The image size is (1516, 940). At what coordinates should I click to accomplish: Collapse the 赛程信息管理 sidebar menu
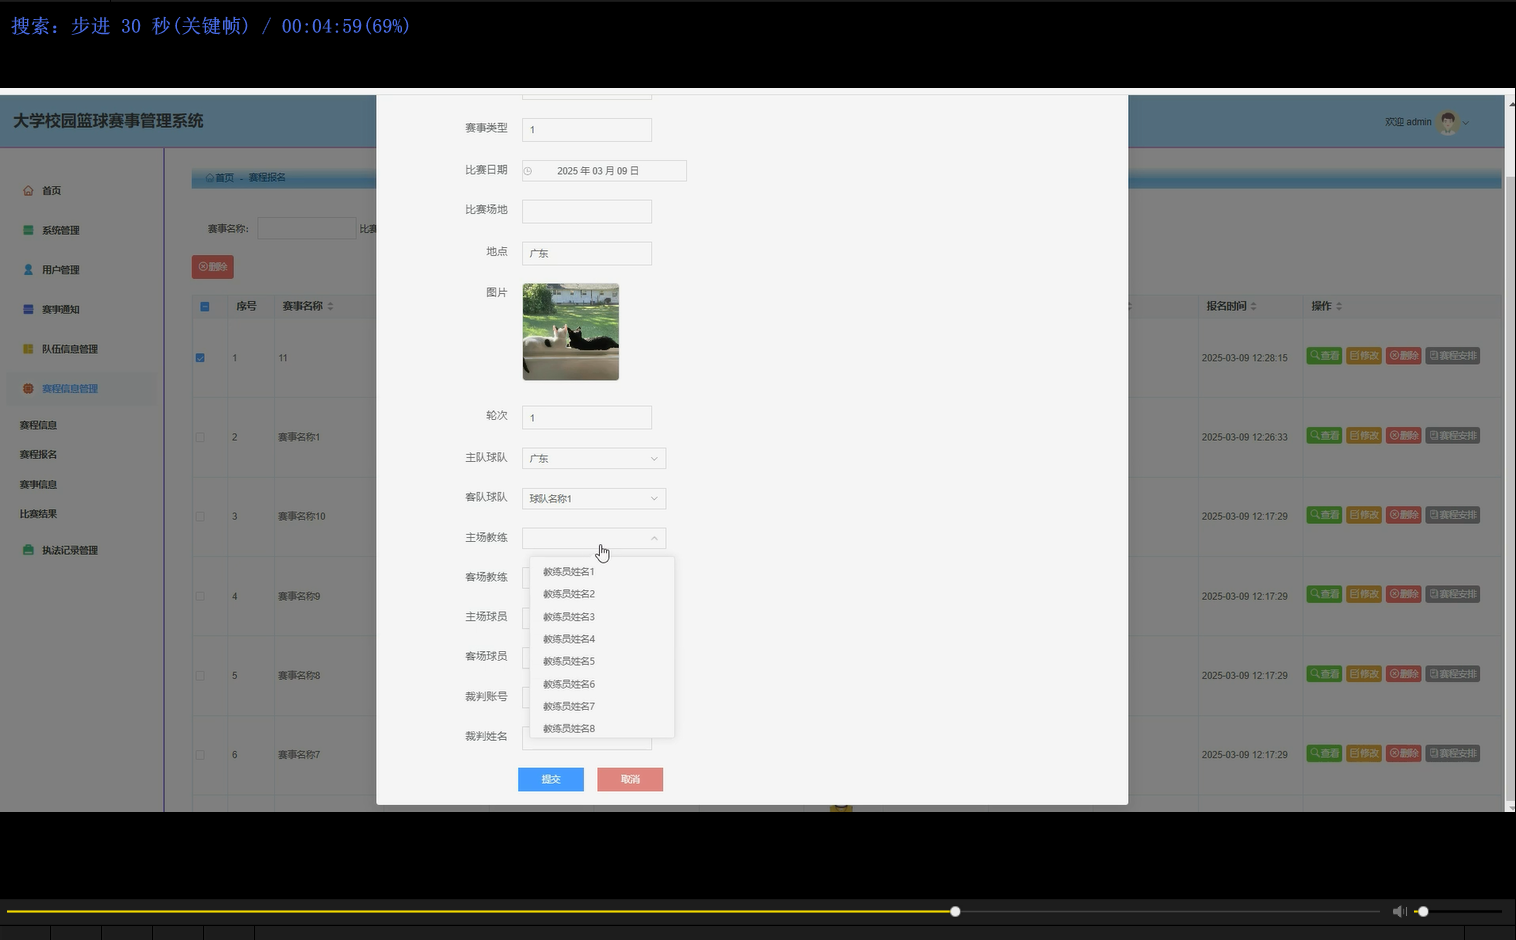(x=81, y=389)
